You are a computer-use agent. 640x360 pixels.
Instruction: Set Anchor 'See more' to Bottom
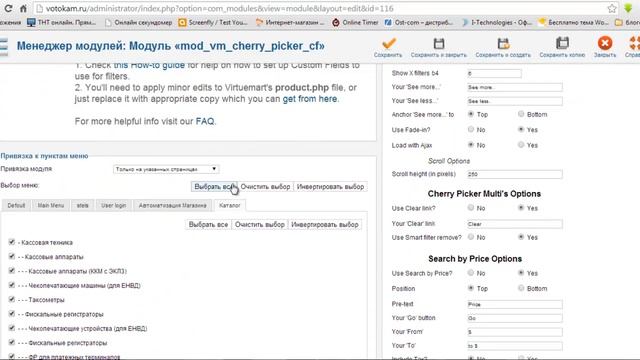tap(521, 114)
